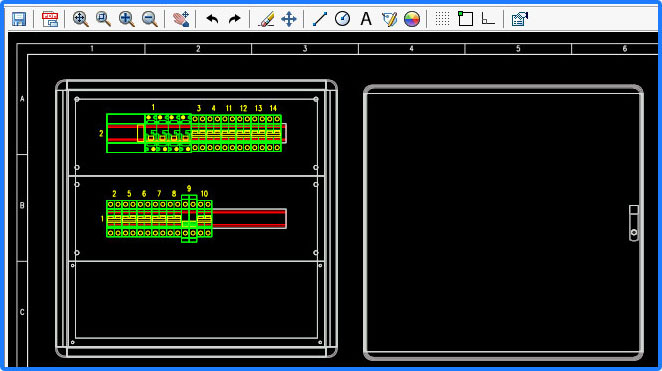Select the circle drawing tool
This screenshot has height=371, width=662.
[342, 19]
